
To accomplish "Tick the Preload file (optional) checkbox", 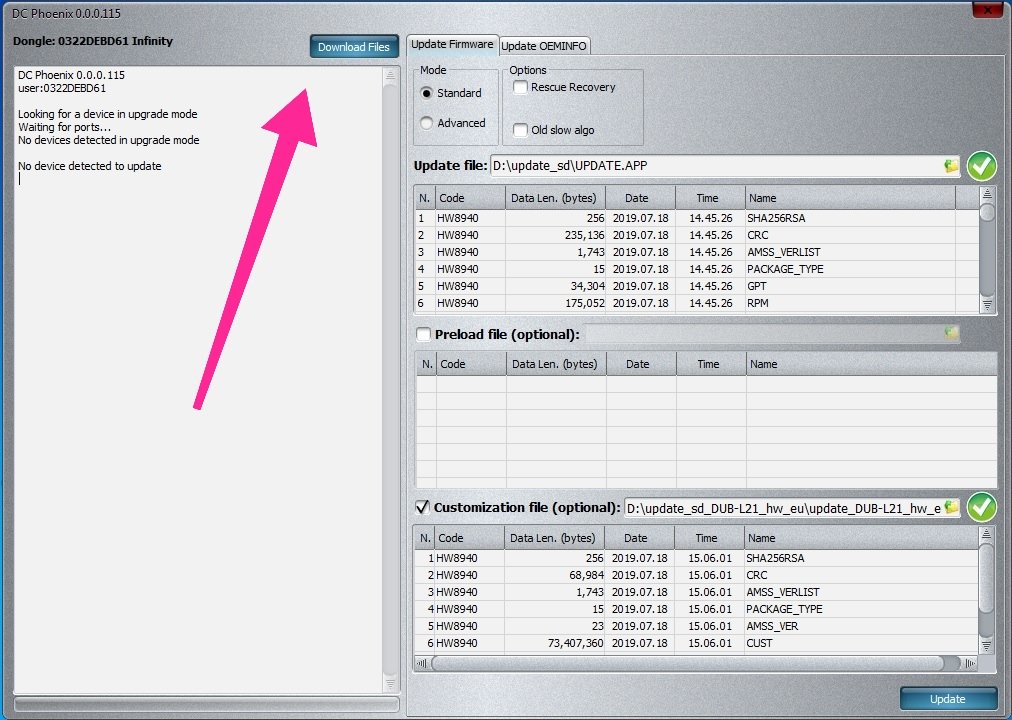I will (x=423, y=334).
